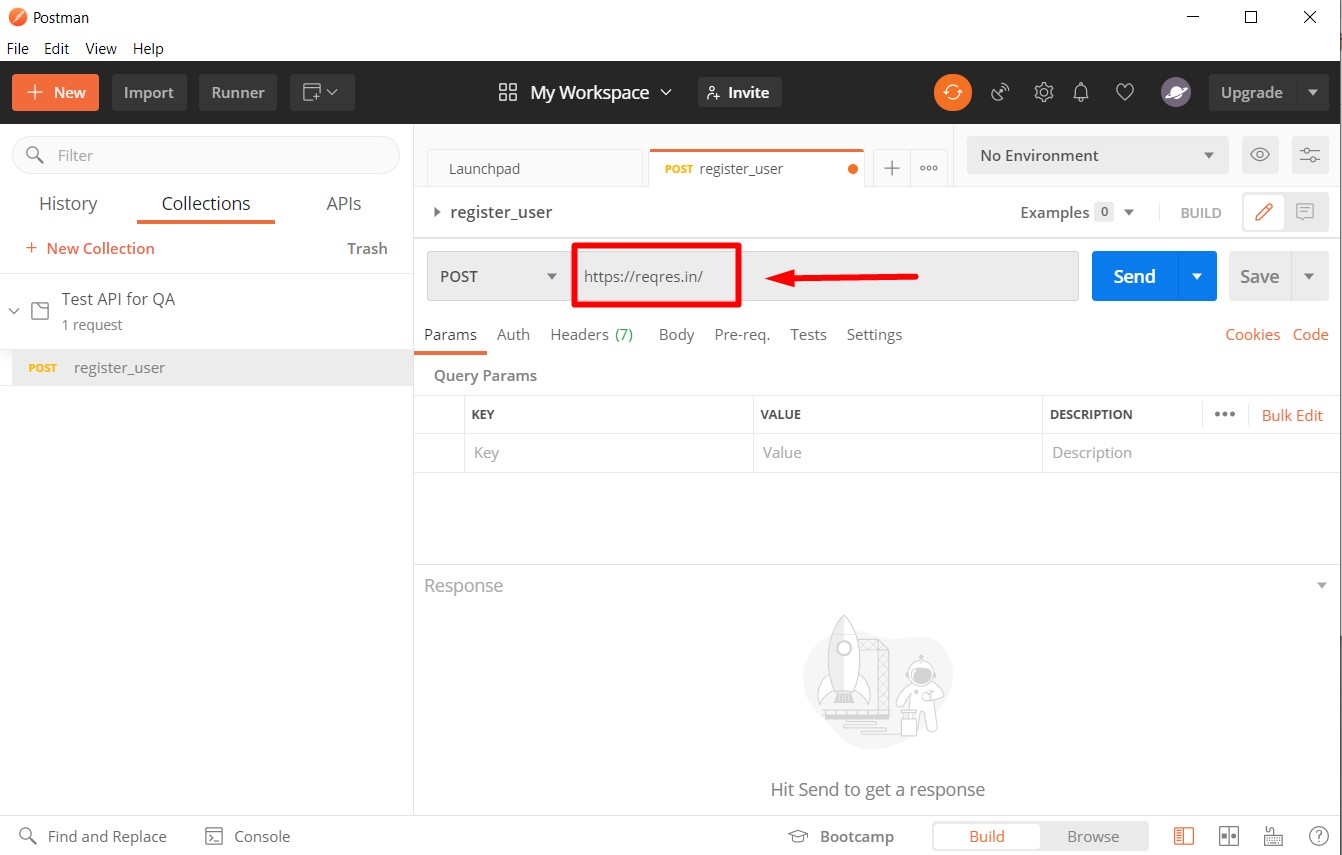
Task: Open the History tab in sidebar
Action: [x=68, y=203]
